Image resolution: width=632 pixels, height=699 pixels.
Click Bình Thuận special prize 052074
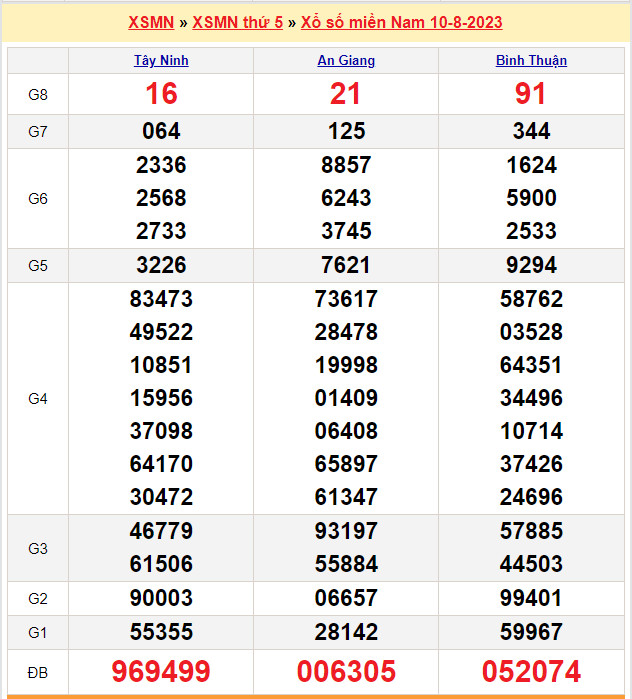coord(531,672)
